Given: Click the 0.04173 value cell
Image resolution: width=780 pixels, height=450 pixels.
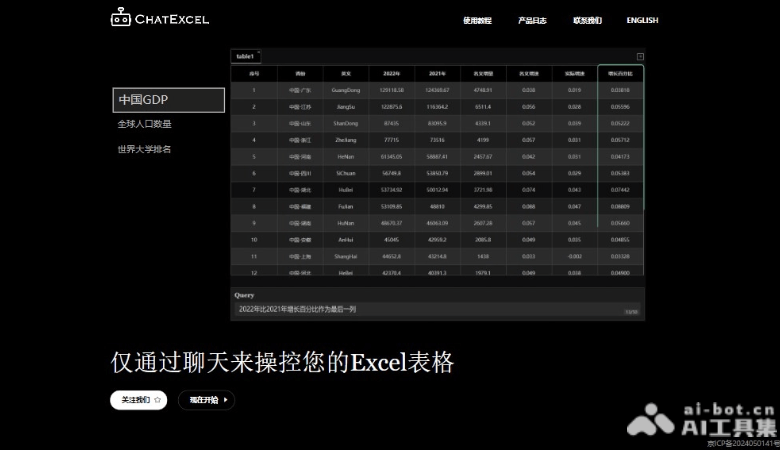Looking at the screenshot, I should (620, 157).
